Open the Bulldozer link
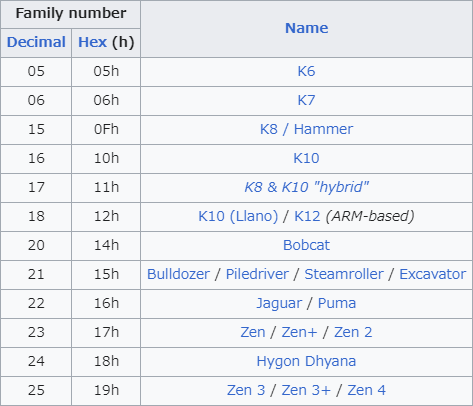 (178, 274)
